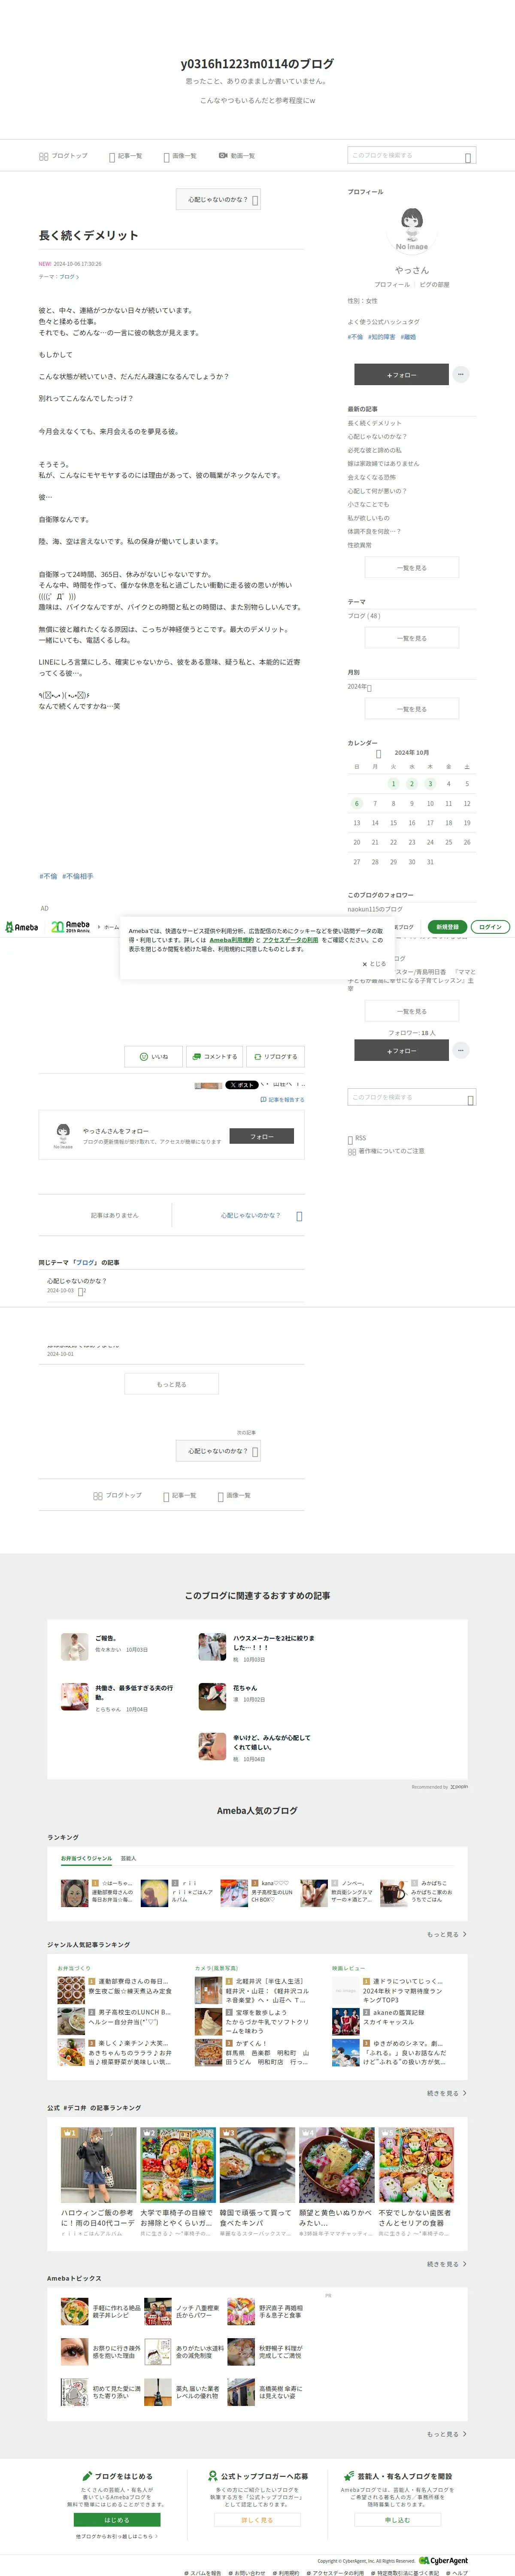Click the Ameba 20th Anniversary logo
The image size is (515, 2576).
pos(71,927)
